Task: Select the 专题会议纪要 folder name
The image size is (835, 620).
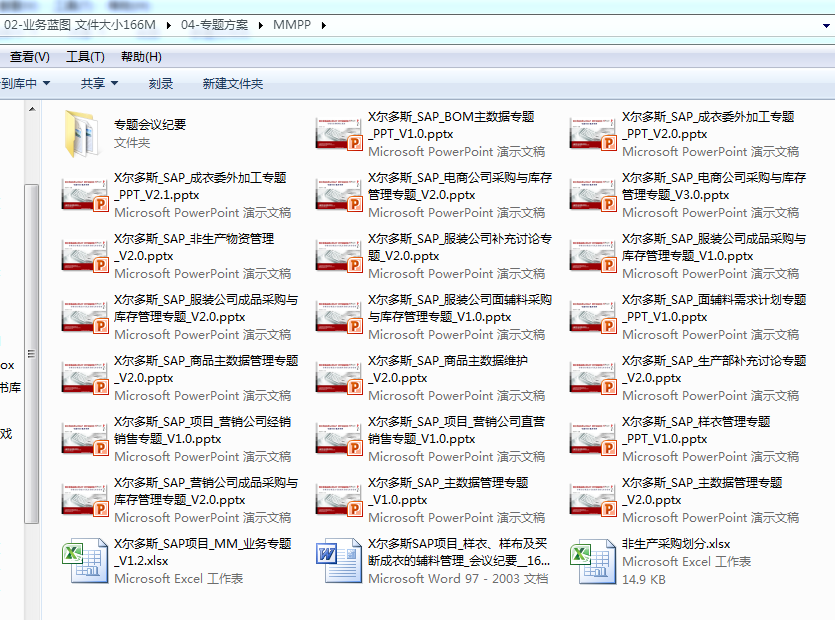Action: pyautogui.click(x=150, y=125)
